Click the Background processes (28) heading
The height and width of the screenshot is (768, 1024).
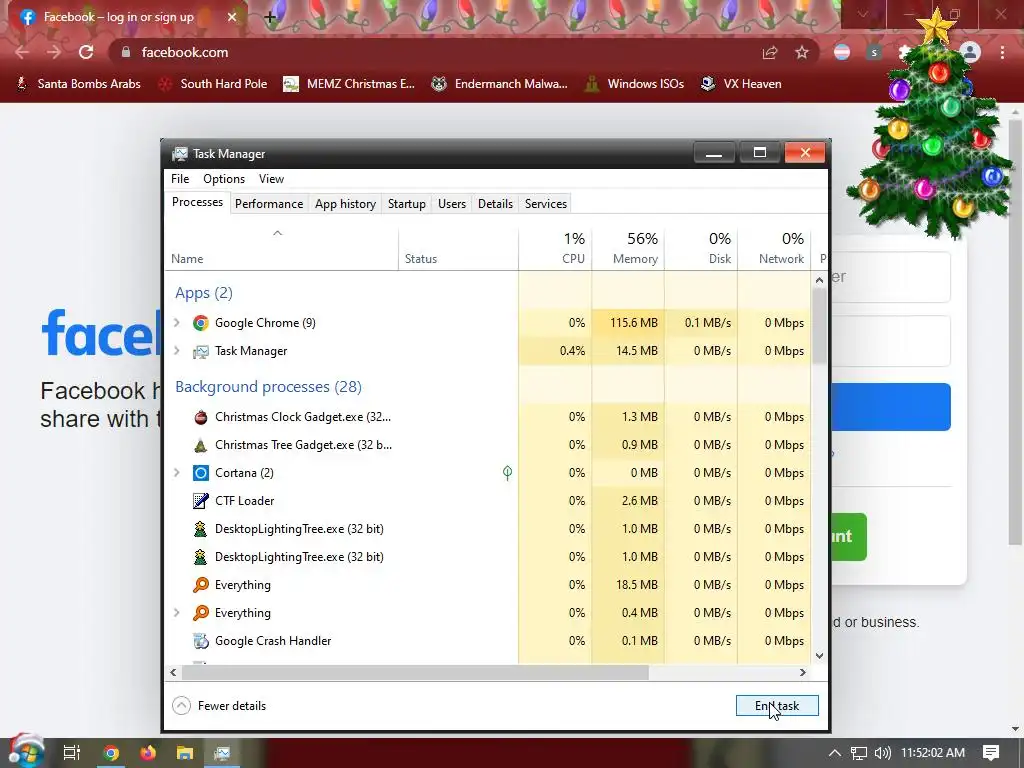click(268, 387)
